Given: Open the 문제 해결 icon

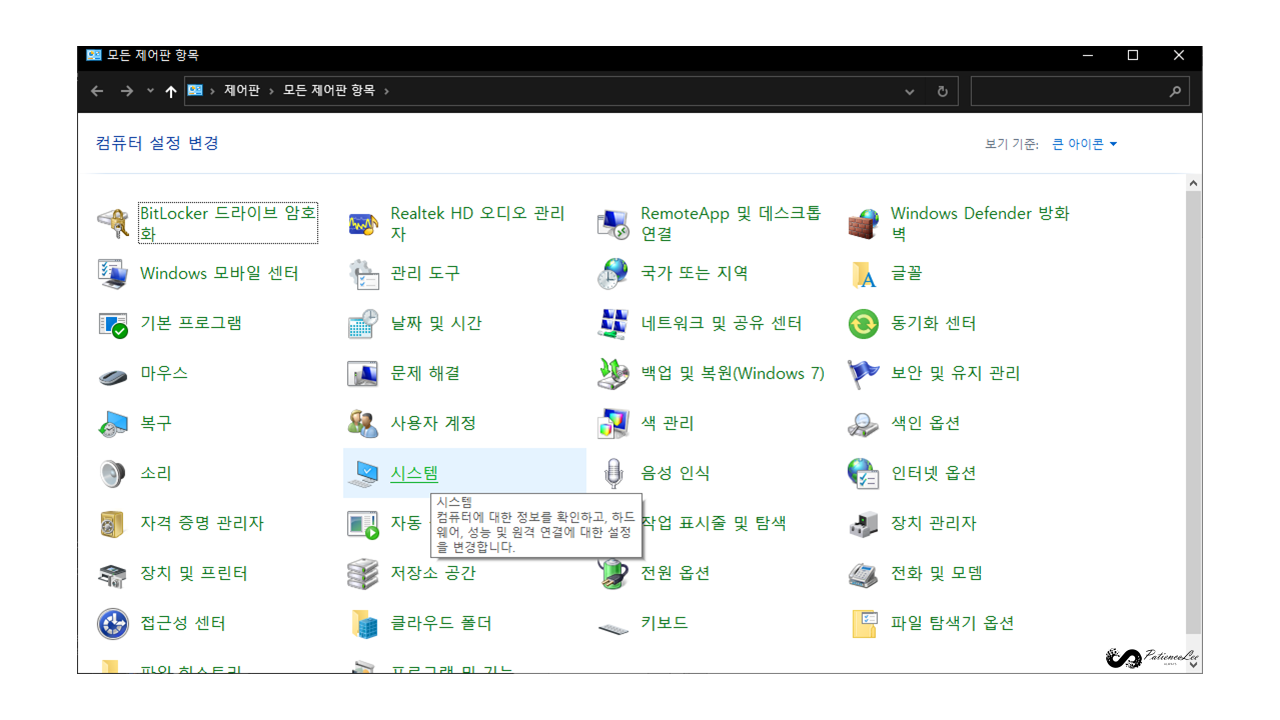Looking at the screenshot, I should tap(363, 374).
